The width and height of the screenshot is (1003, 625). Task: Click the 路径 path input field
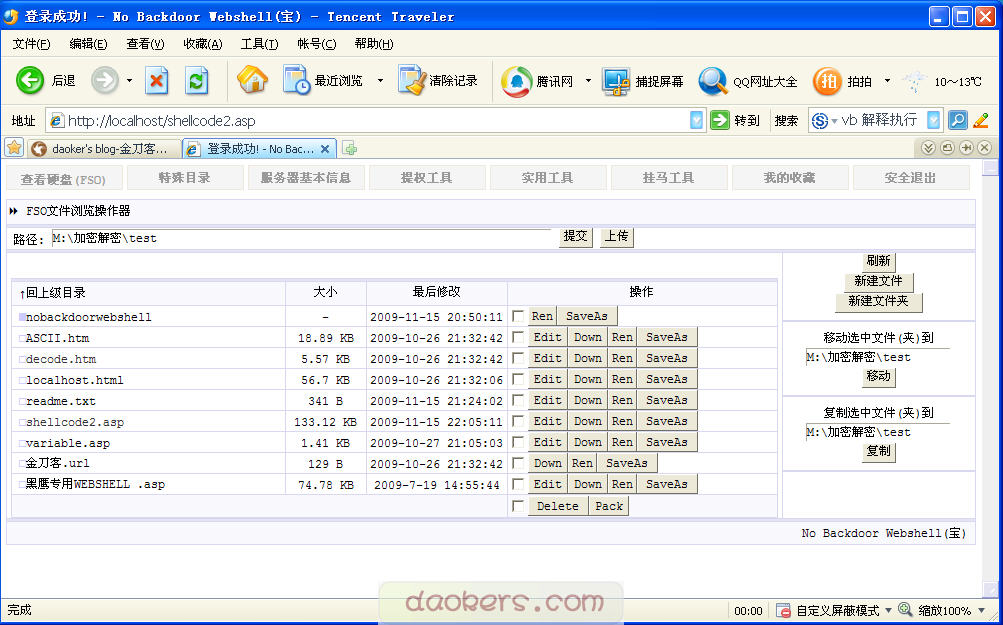(x=301, y=238)
